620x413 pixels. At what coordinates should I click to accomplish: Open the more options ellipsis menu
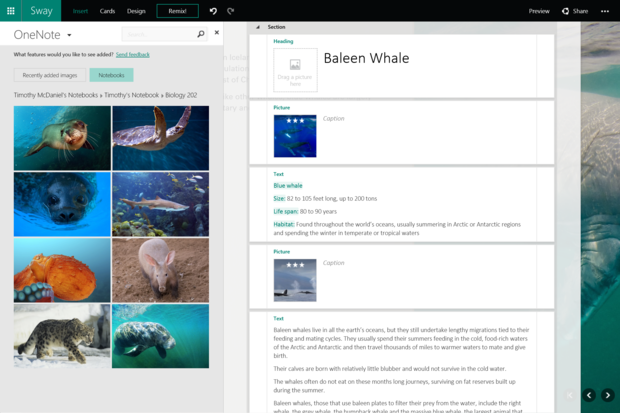click(605, 11)
